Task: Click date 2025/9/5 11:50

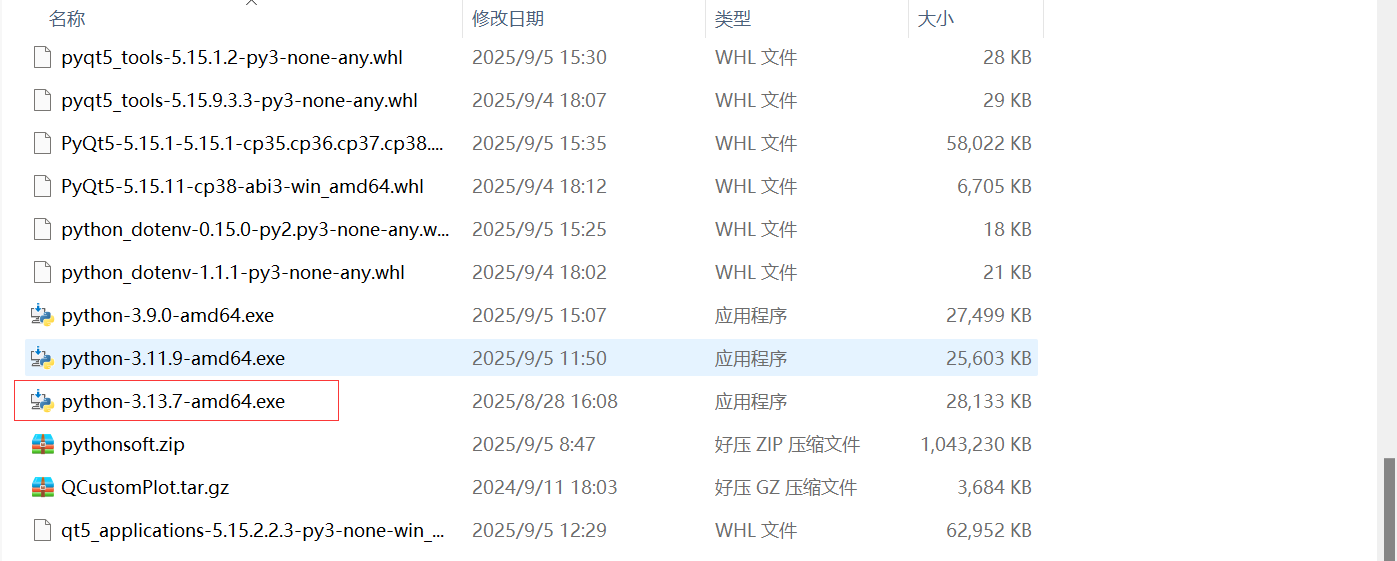Action: point(539,358)
